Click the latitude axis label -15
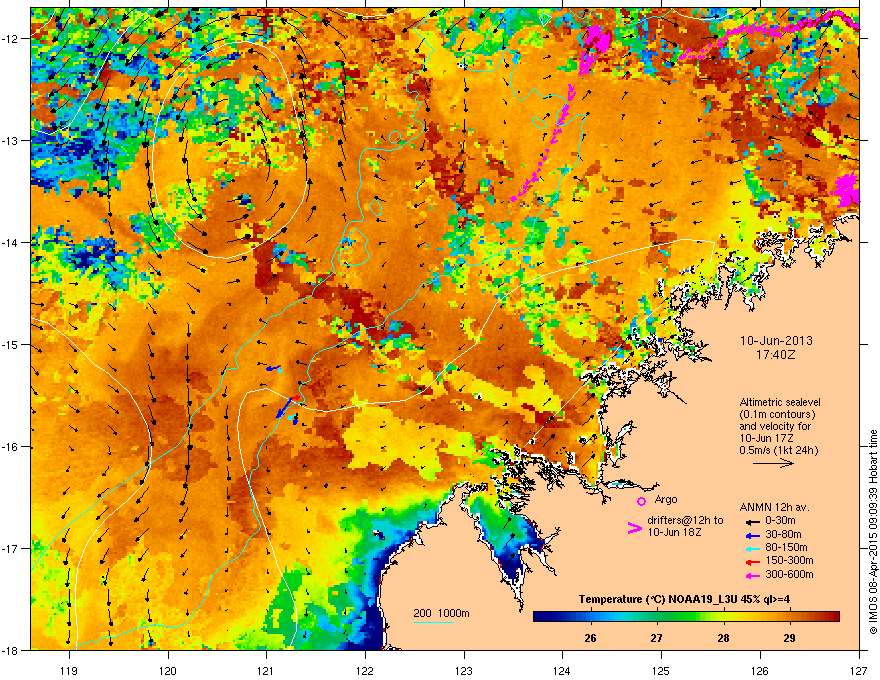The height and width of the screenshot is (680, 880). point(10,344)
